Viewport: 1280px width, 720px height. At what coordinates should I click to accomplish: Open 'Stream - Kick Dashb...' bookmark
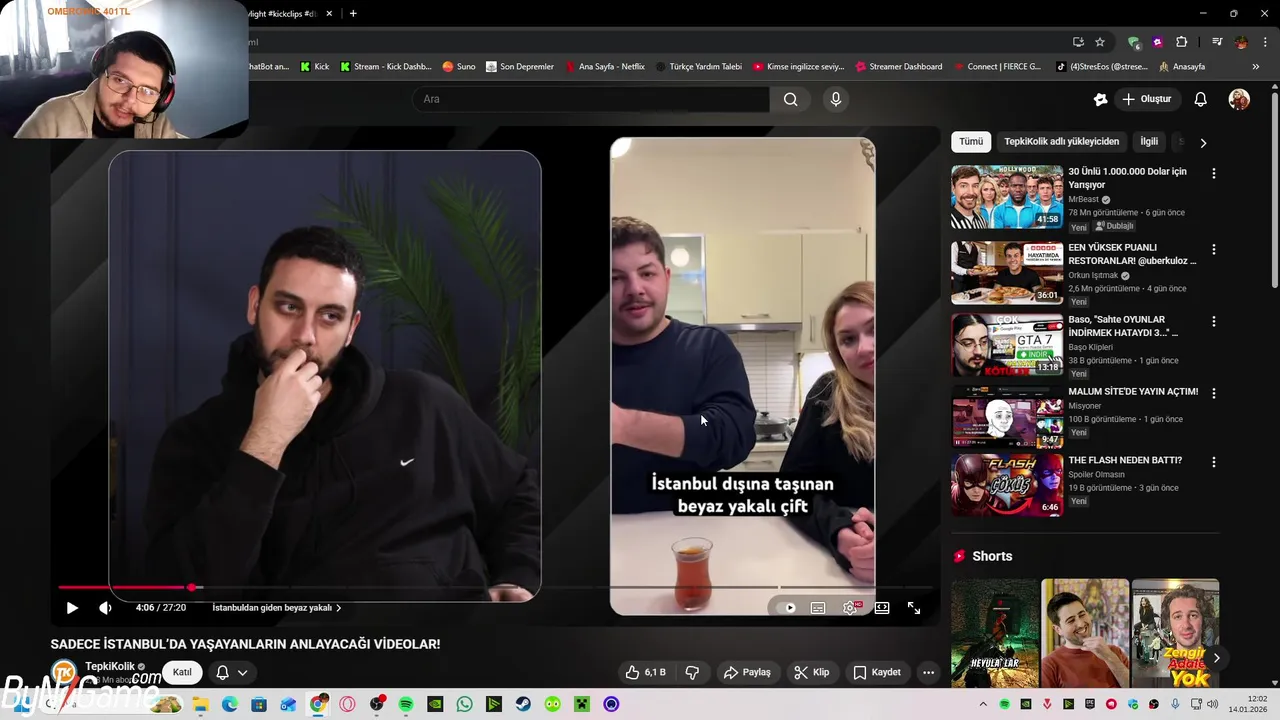pyautogui.click(x=385, y=66)
